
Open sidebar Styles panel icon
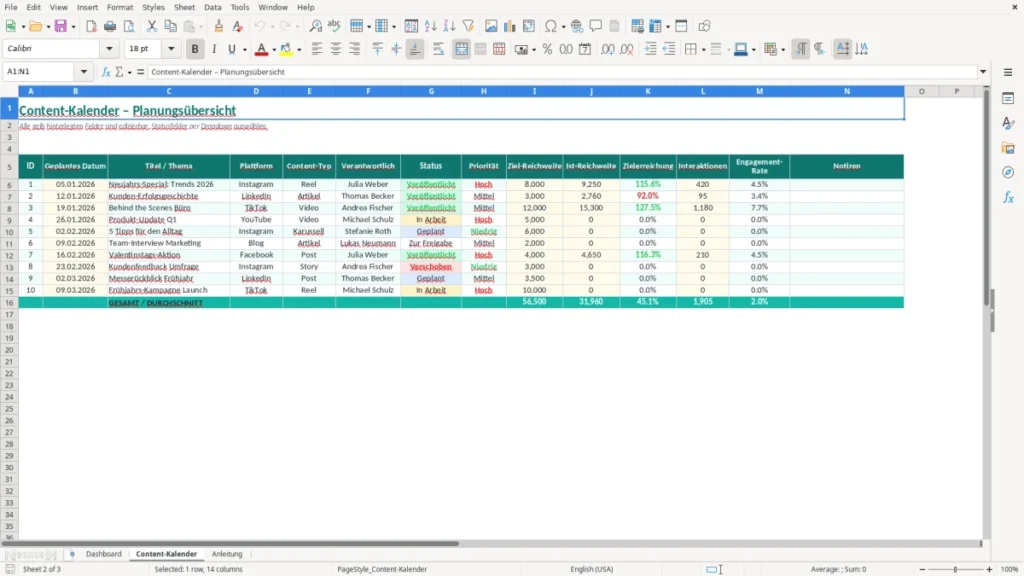[1008, 123]
